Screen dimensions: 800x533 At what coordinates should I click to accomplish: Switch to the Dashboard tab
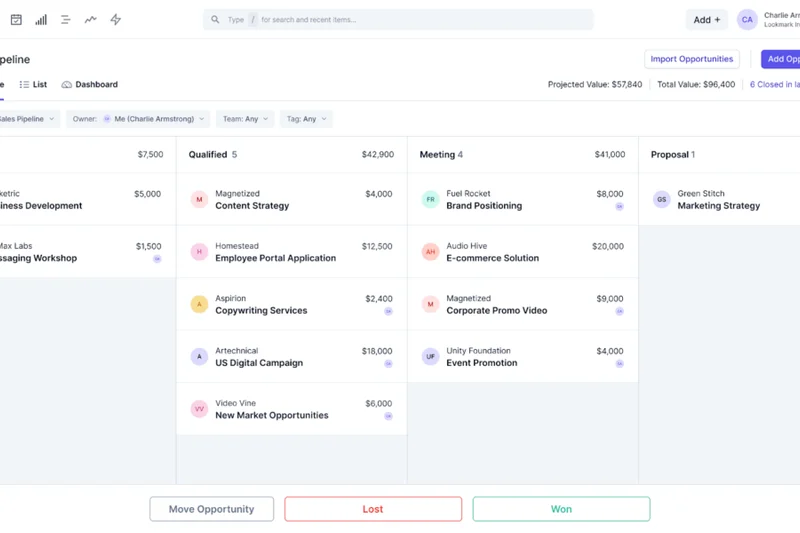pos(89,85)
